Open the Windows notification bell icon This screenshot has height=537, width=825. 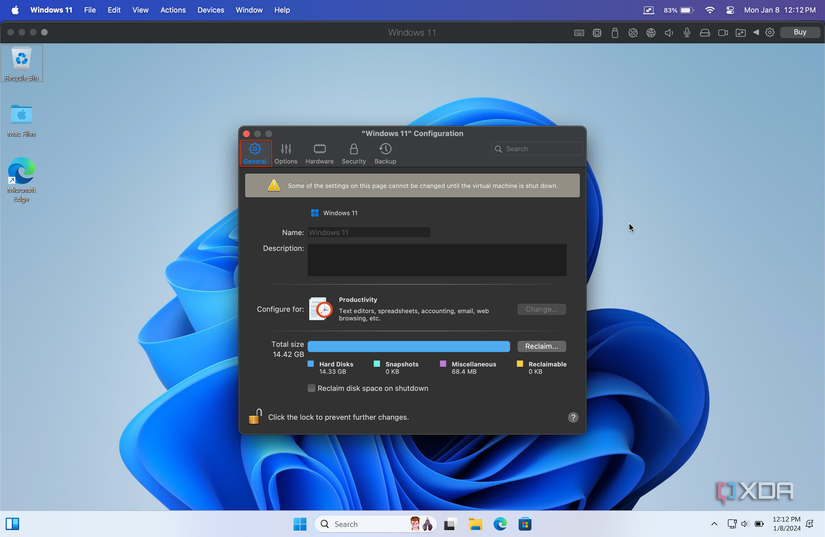click(810, 524)
